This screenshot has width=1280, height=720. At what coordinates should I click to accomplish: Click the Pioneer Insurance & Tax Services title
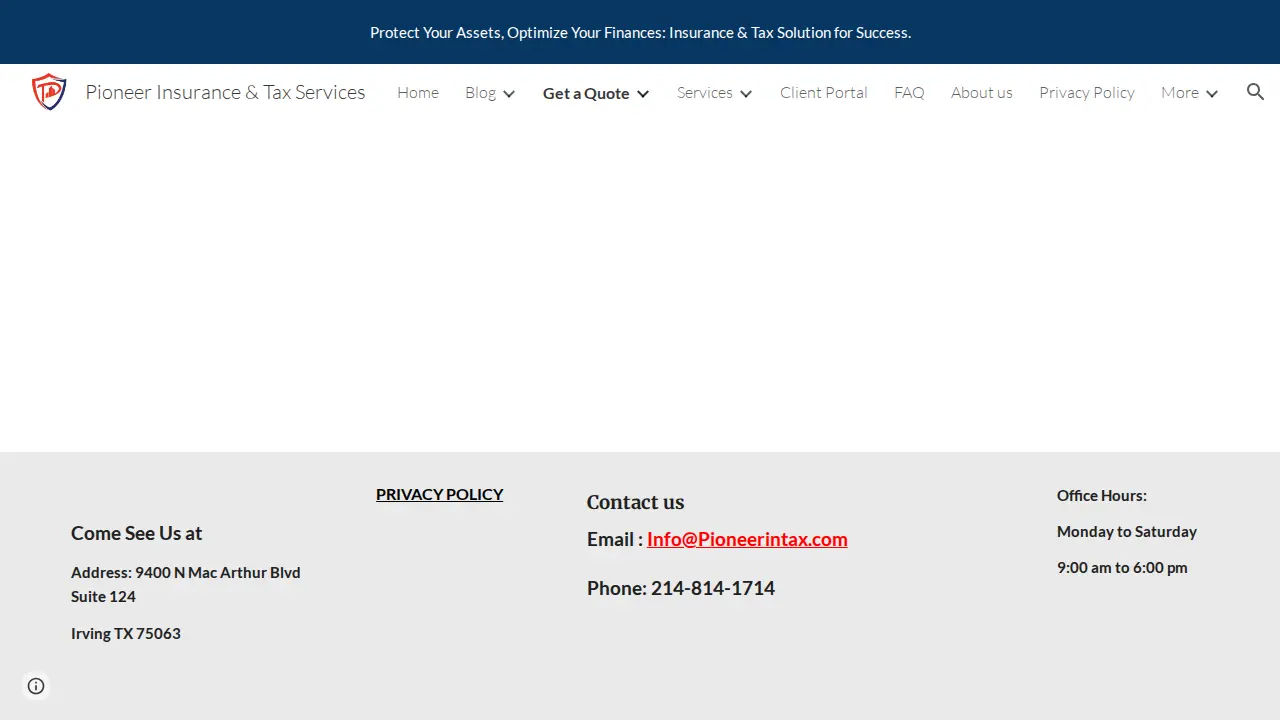[225, 92]
